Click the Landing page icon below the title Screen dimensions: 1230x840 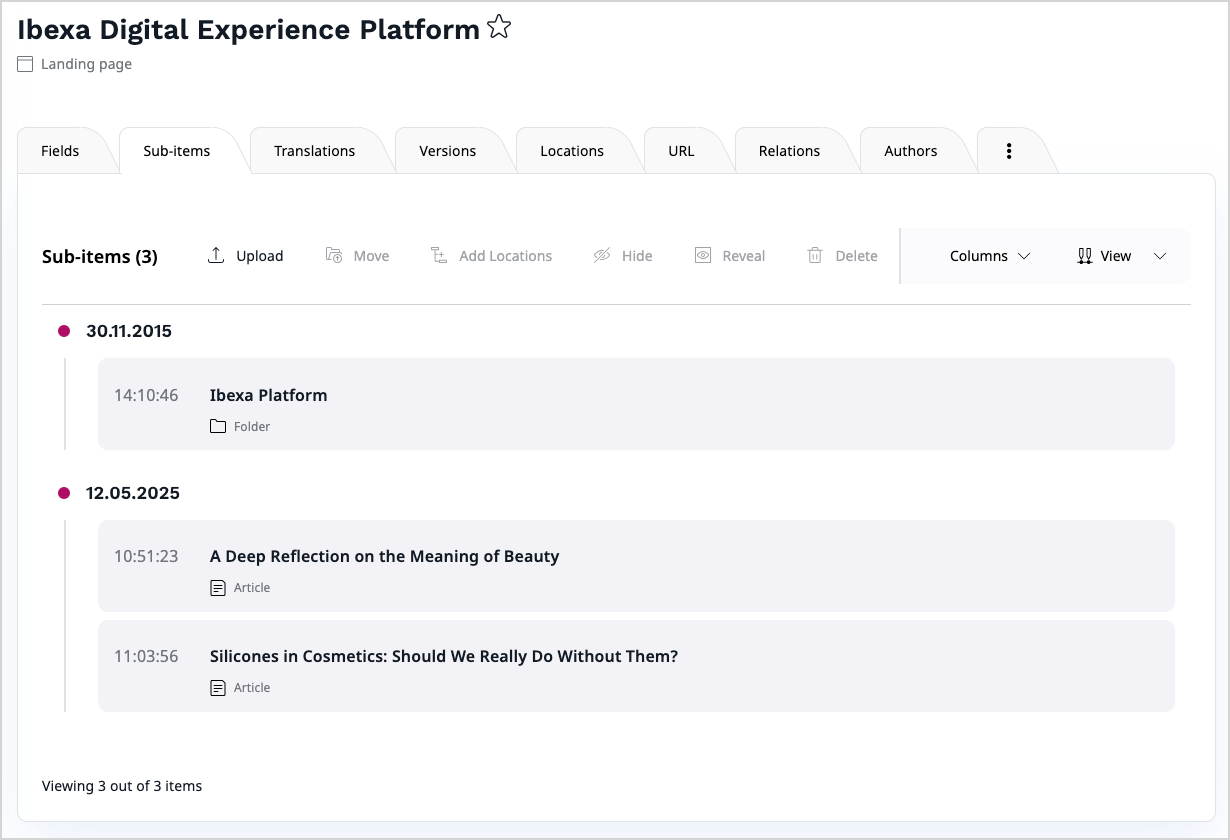click(24, 63)
